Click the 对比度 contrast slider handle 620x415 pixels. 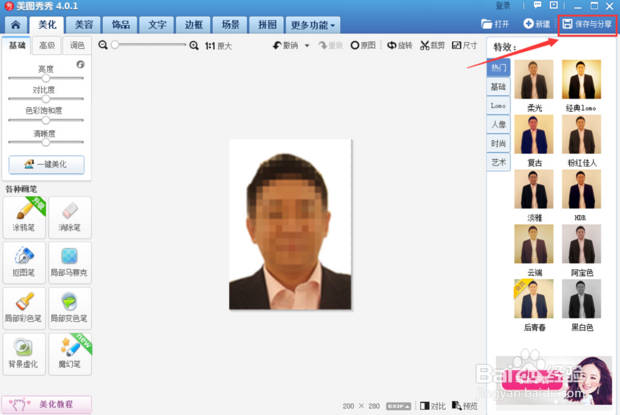(x=46, y=99)
